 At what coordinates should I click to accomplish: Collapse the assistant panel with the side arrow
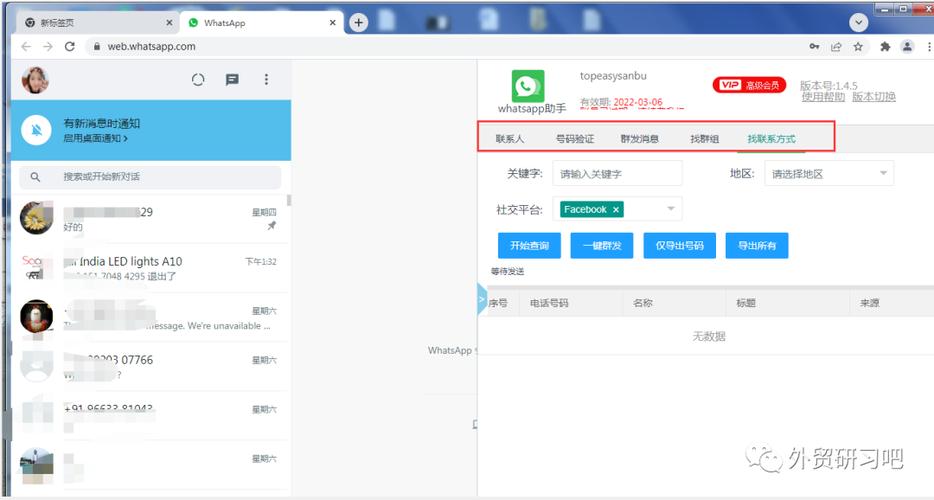(x=482, y=300)
